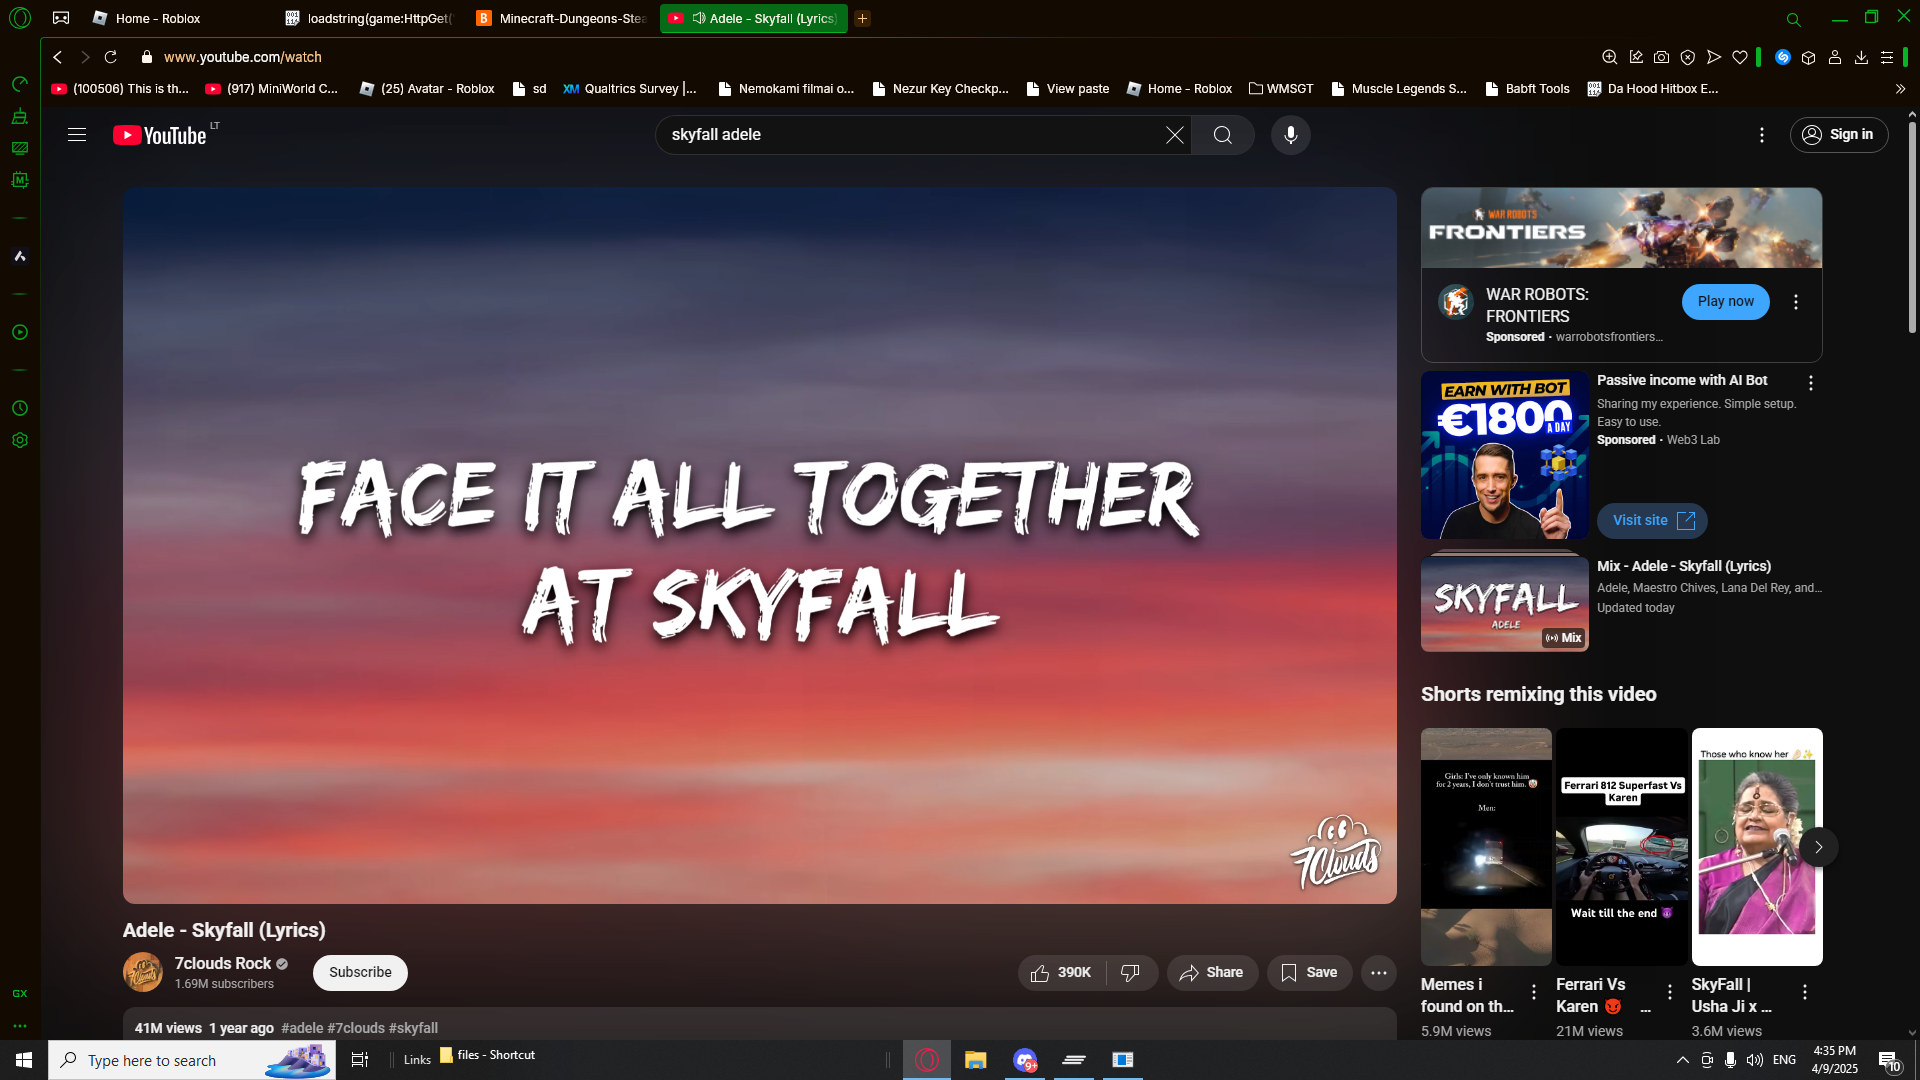Open the 7clouds Rock channel name
Image resolution: width=1920 pixels, height=1080 pixels.
tap(223, 963)
